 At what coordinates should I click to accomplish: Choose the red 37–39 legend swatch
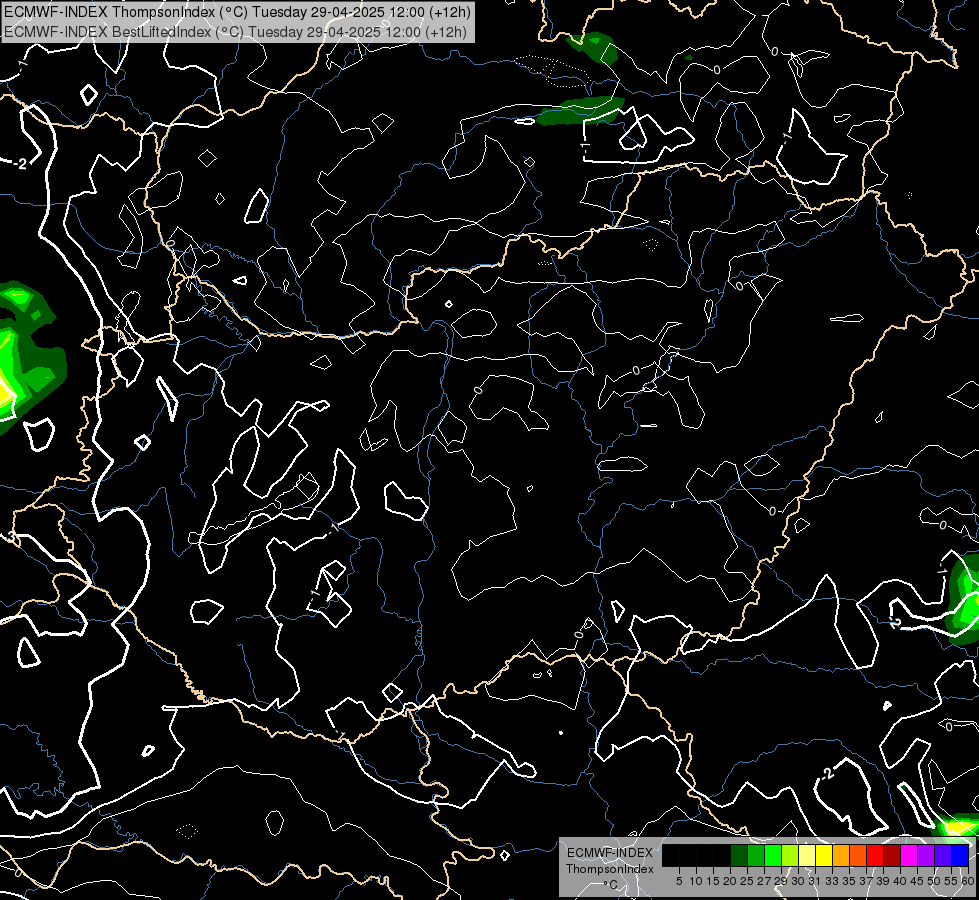875,855
